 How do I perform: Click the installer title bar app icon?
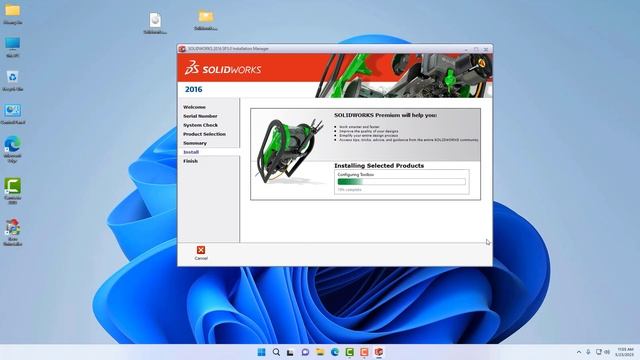182,49
